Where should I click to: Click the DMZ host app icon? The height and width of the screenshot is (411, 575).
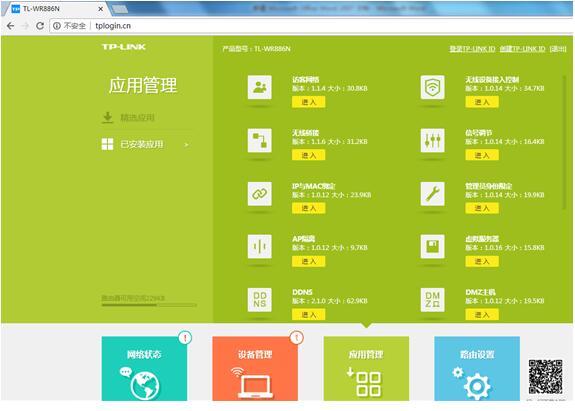[x=433, y=300]
